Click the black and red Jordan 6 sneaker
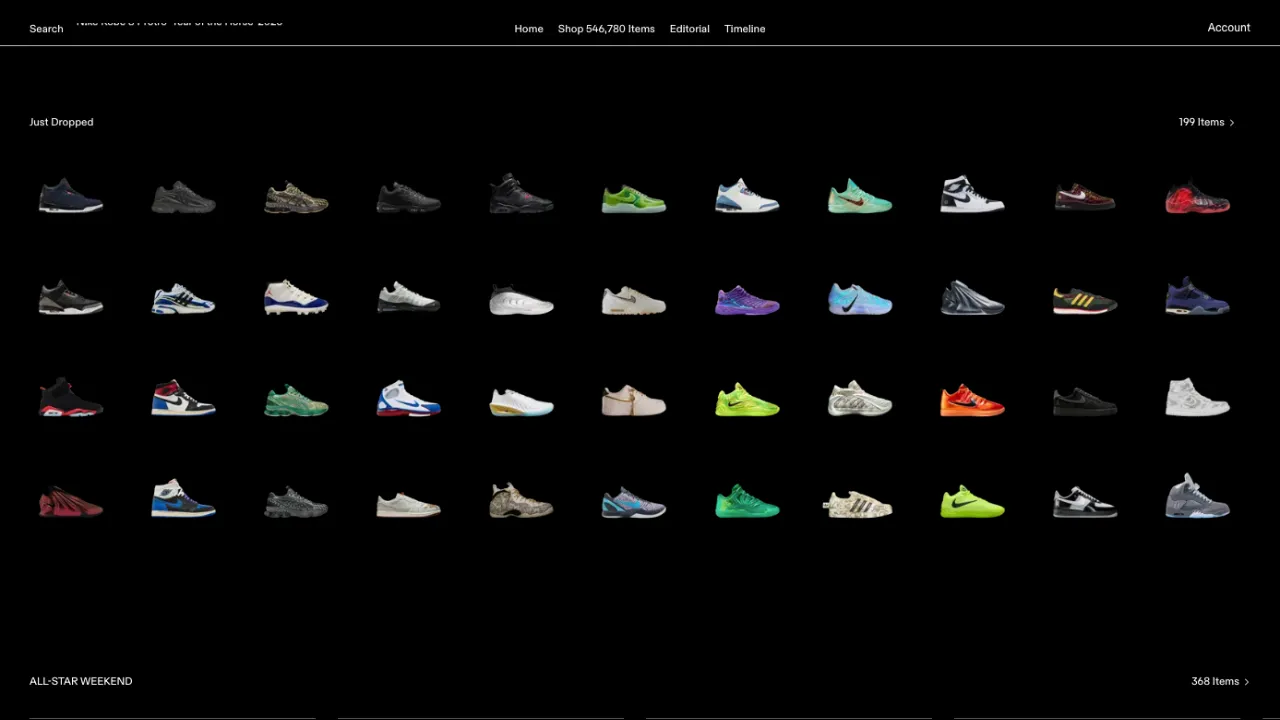This screenshot has height=720, width=1280. click(70, 399)
